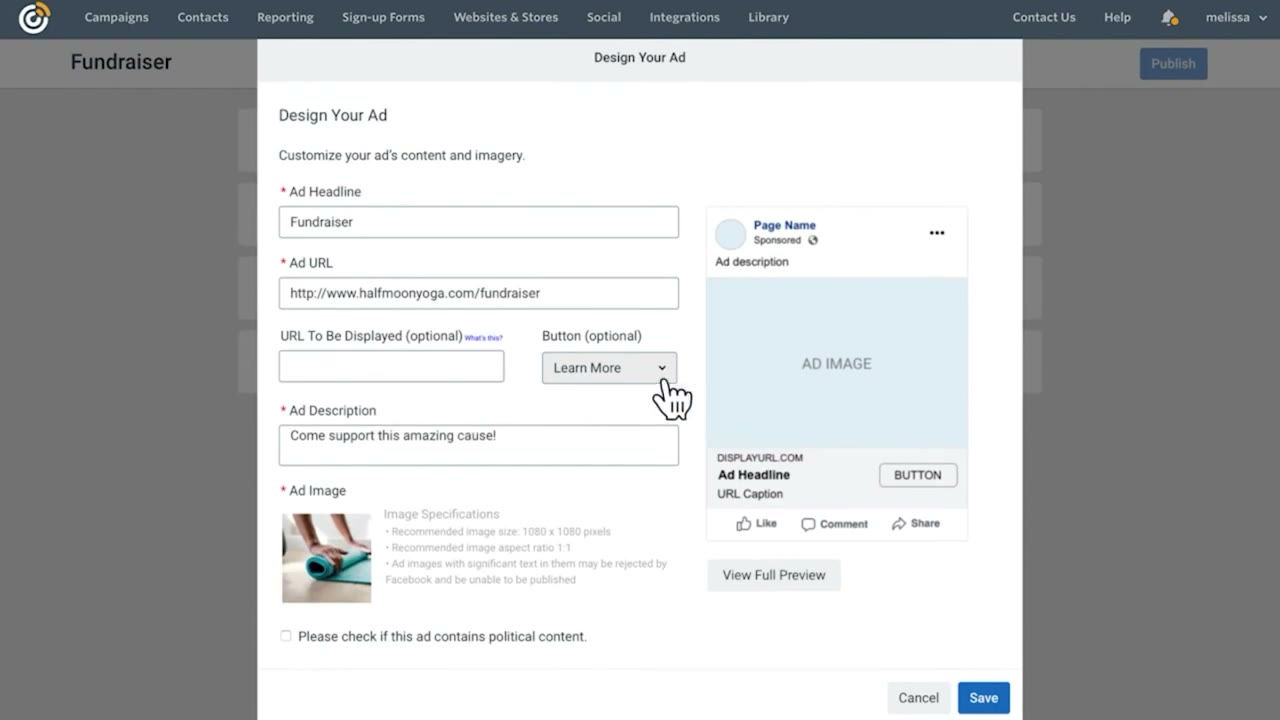Open Integrations from the top bar

(x=684, y=17)
